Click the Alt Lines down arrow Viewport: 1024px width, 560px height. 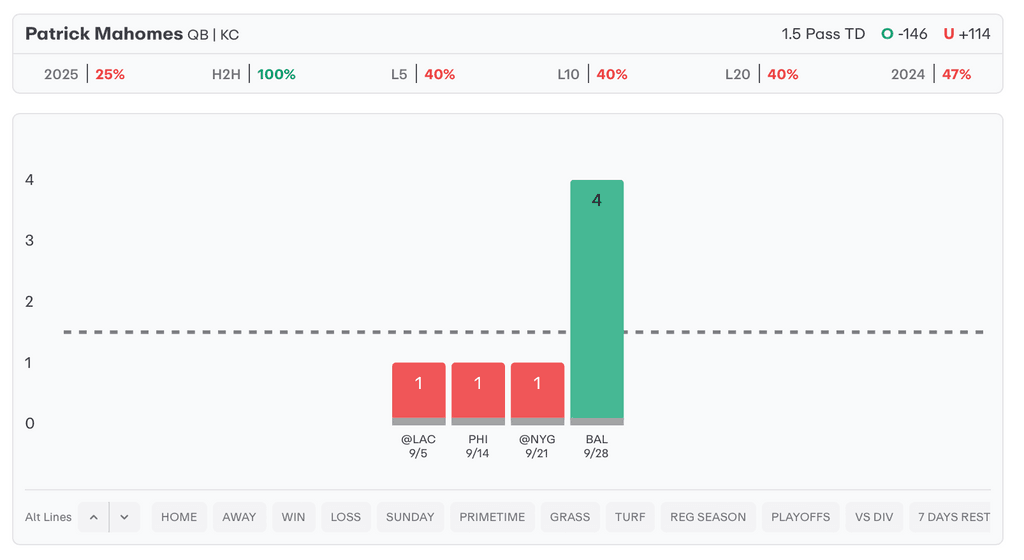[124, 517]
